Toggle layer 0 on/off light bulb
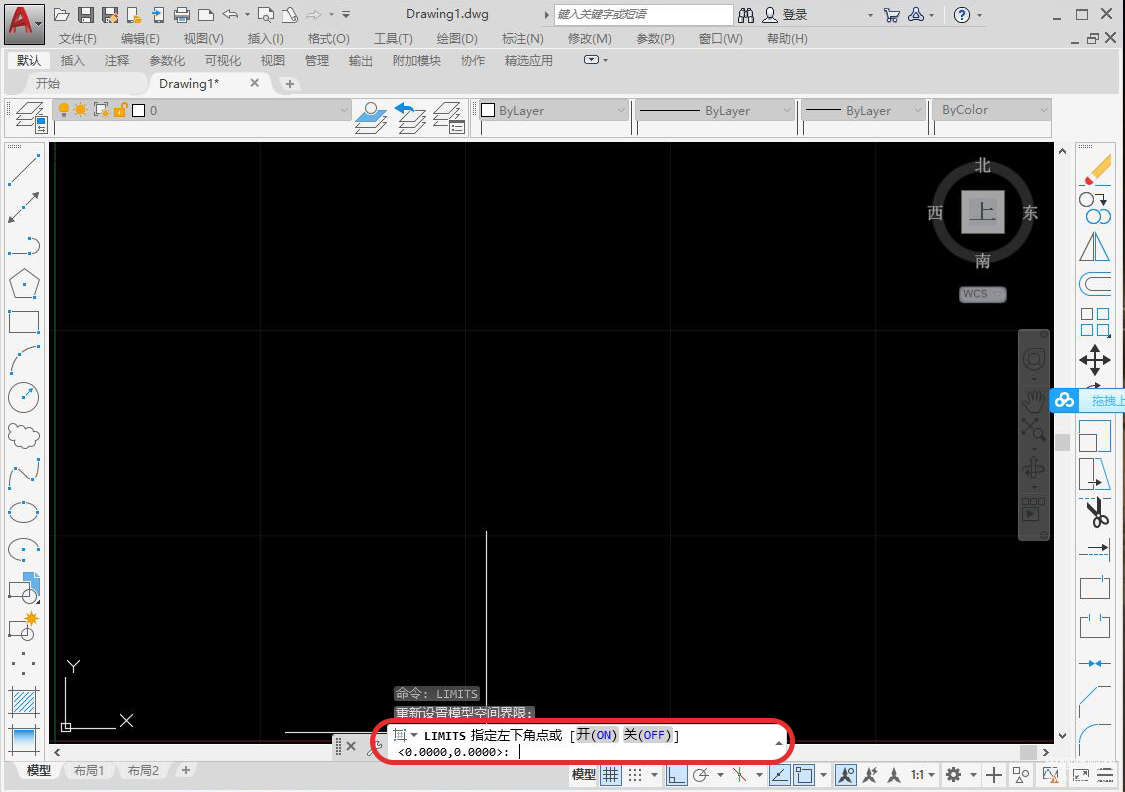Viewport: 1125px width, 792px height. coord(64,110)
